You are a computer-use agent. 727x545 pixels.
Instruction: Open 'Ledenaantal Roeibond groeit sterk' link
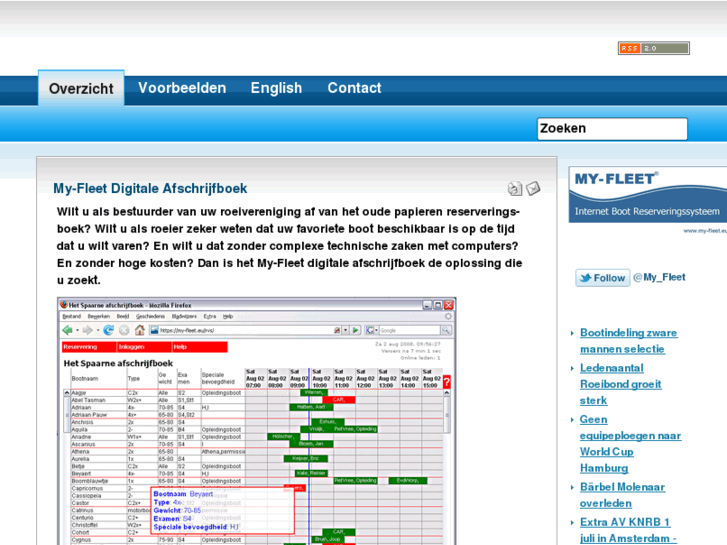(x=620, y=384)
